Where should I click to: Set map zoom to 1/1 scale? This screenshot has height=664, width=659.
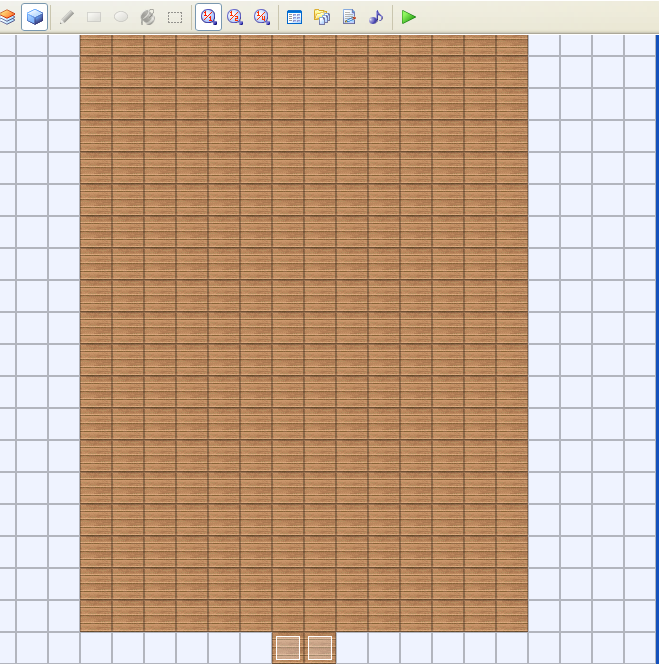[208, 17]
